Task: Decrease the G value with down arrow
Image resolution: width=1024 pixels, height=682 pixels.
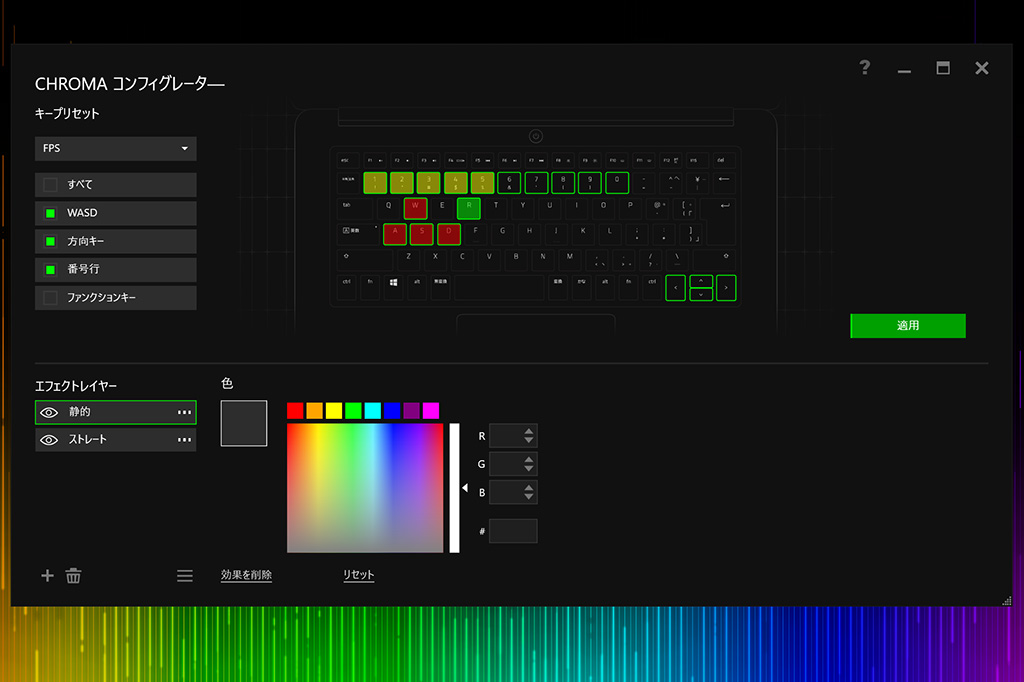Action: [x=529, y=468]
